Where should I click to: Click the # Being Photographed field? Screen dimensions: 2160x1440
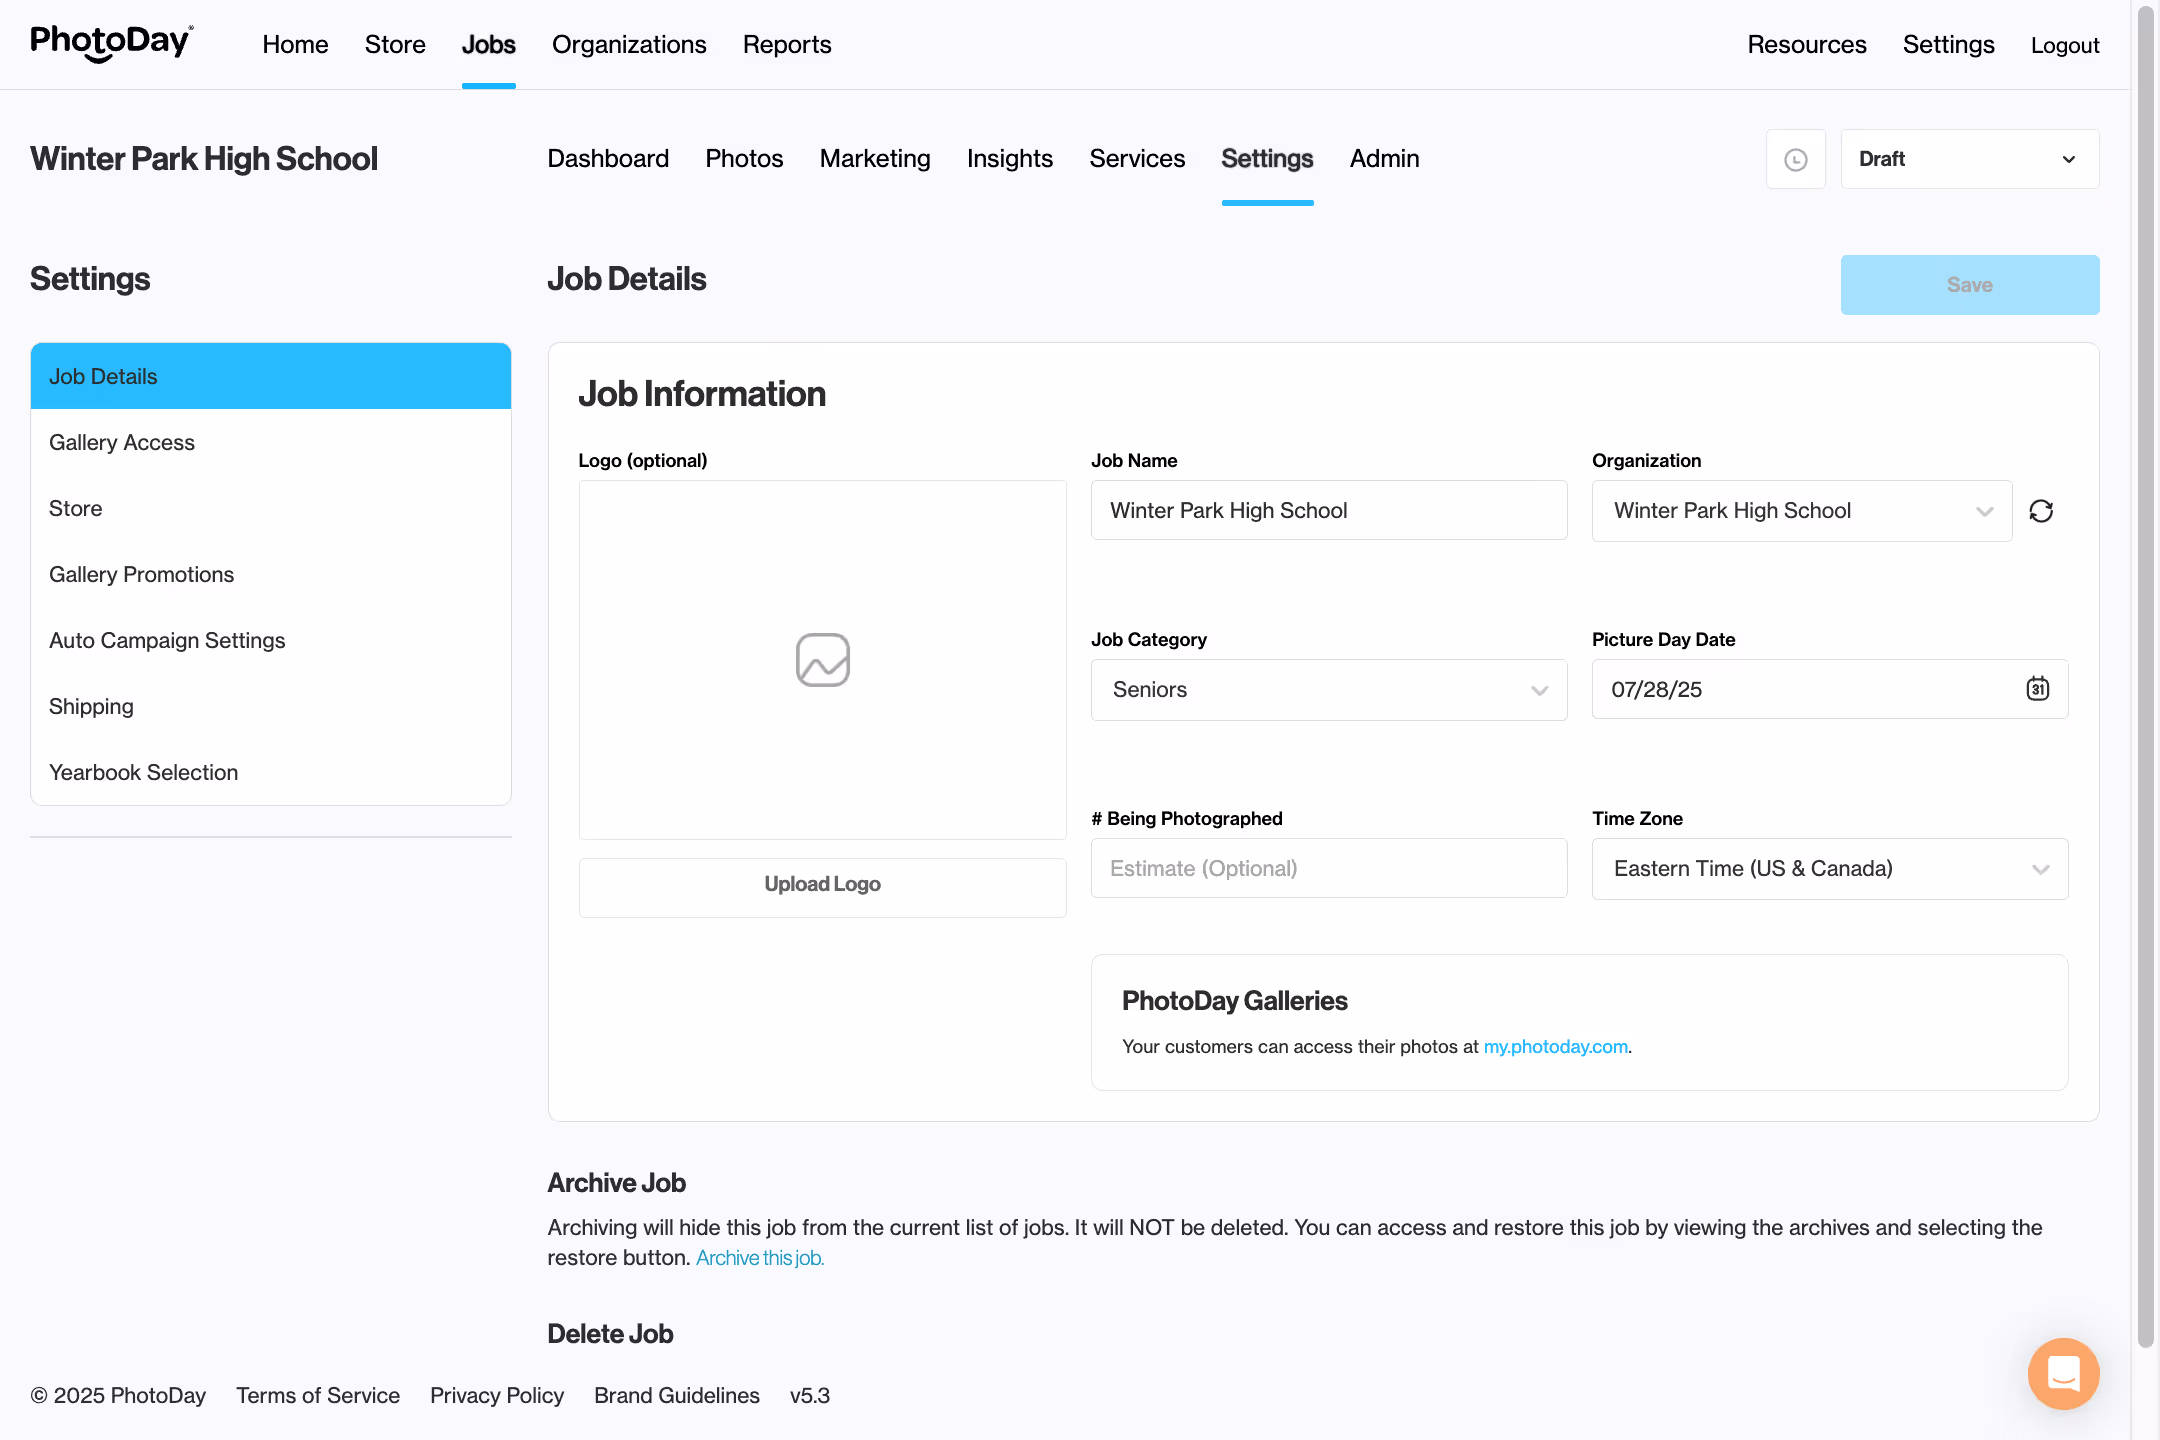coord(1329,868)
